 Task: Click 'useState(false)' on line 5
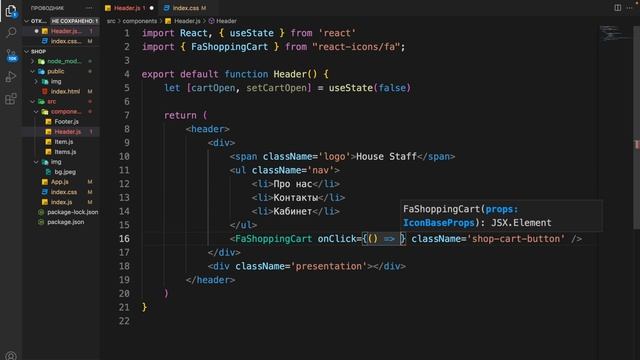pos(369,88)
